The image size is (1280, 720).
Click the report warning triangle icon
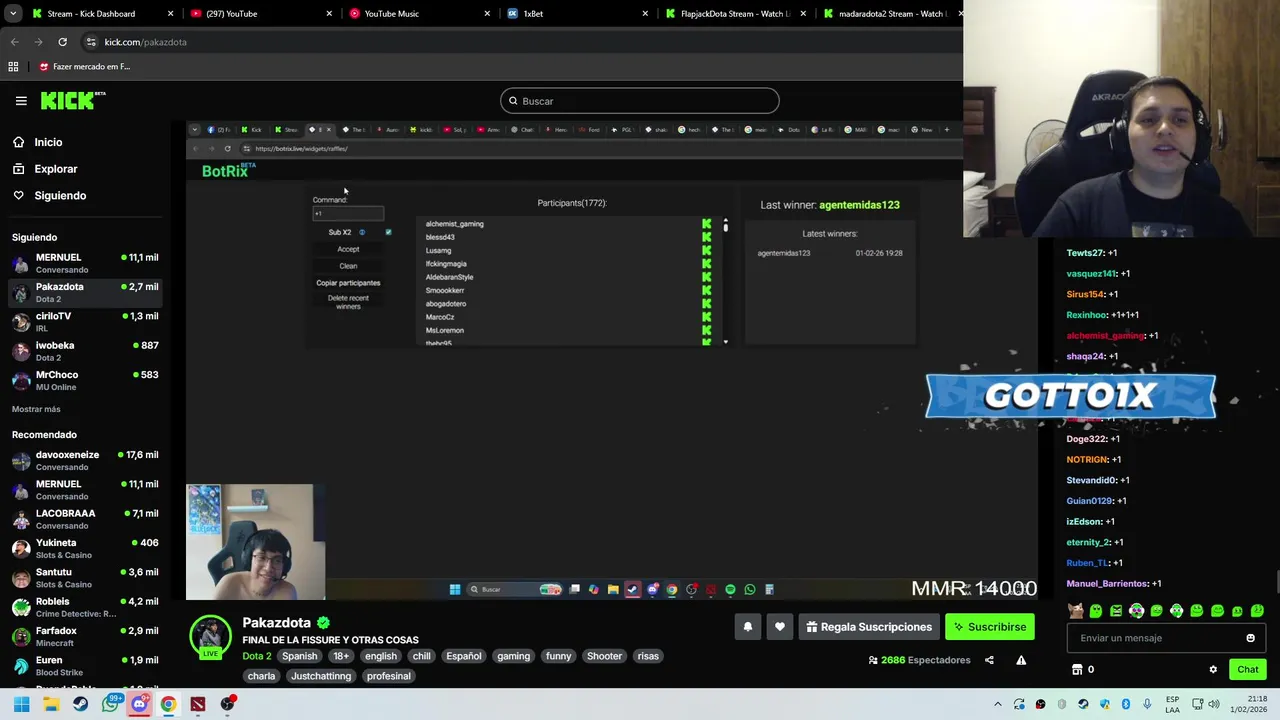click(x=1021, y=660)
